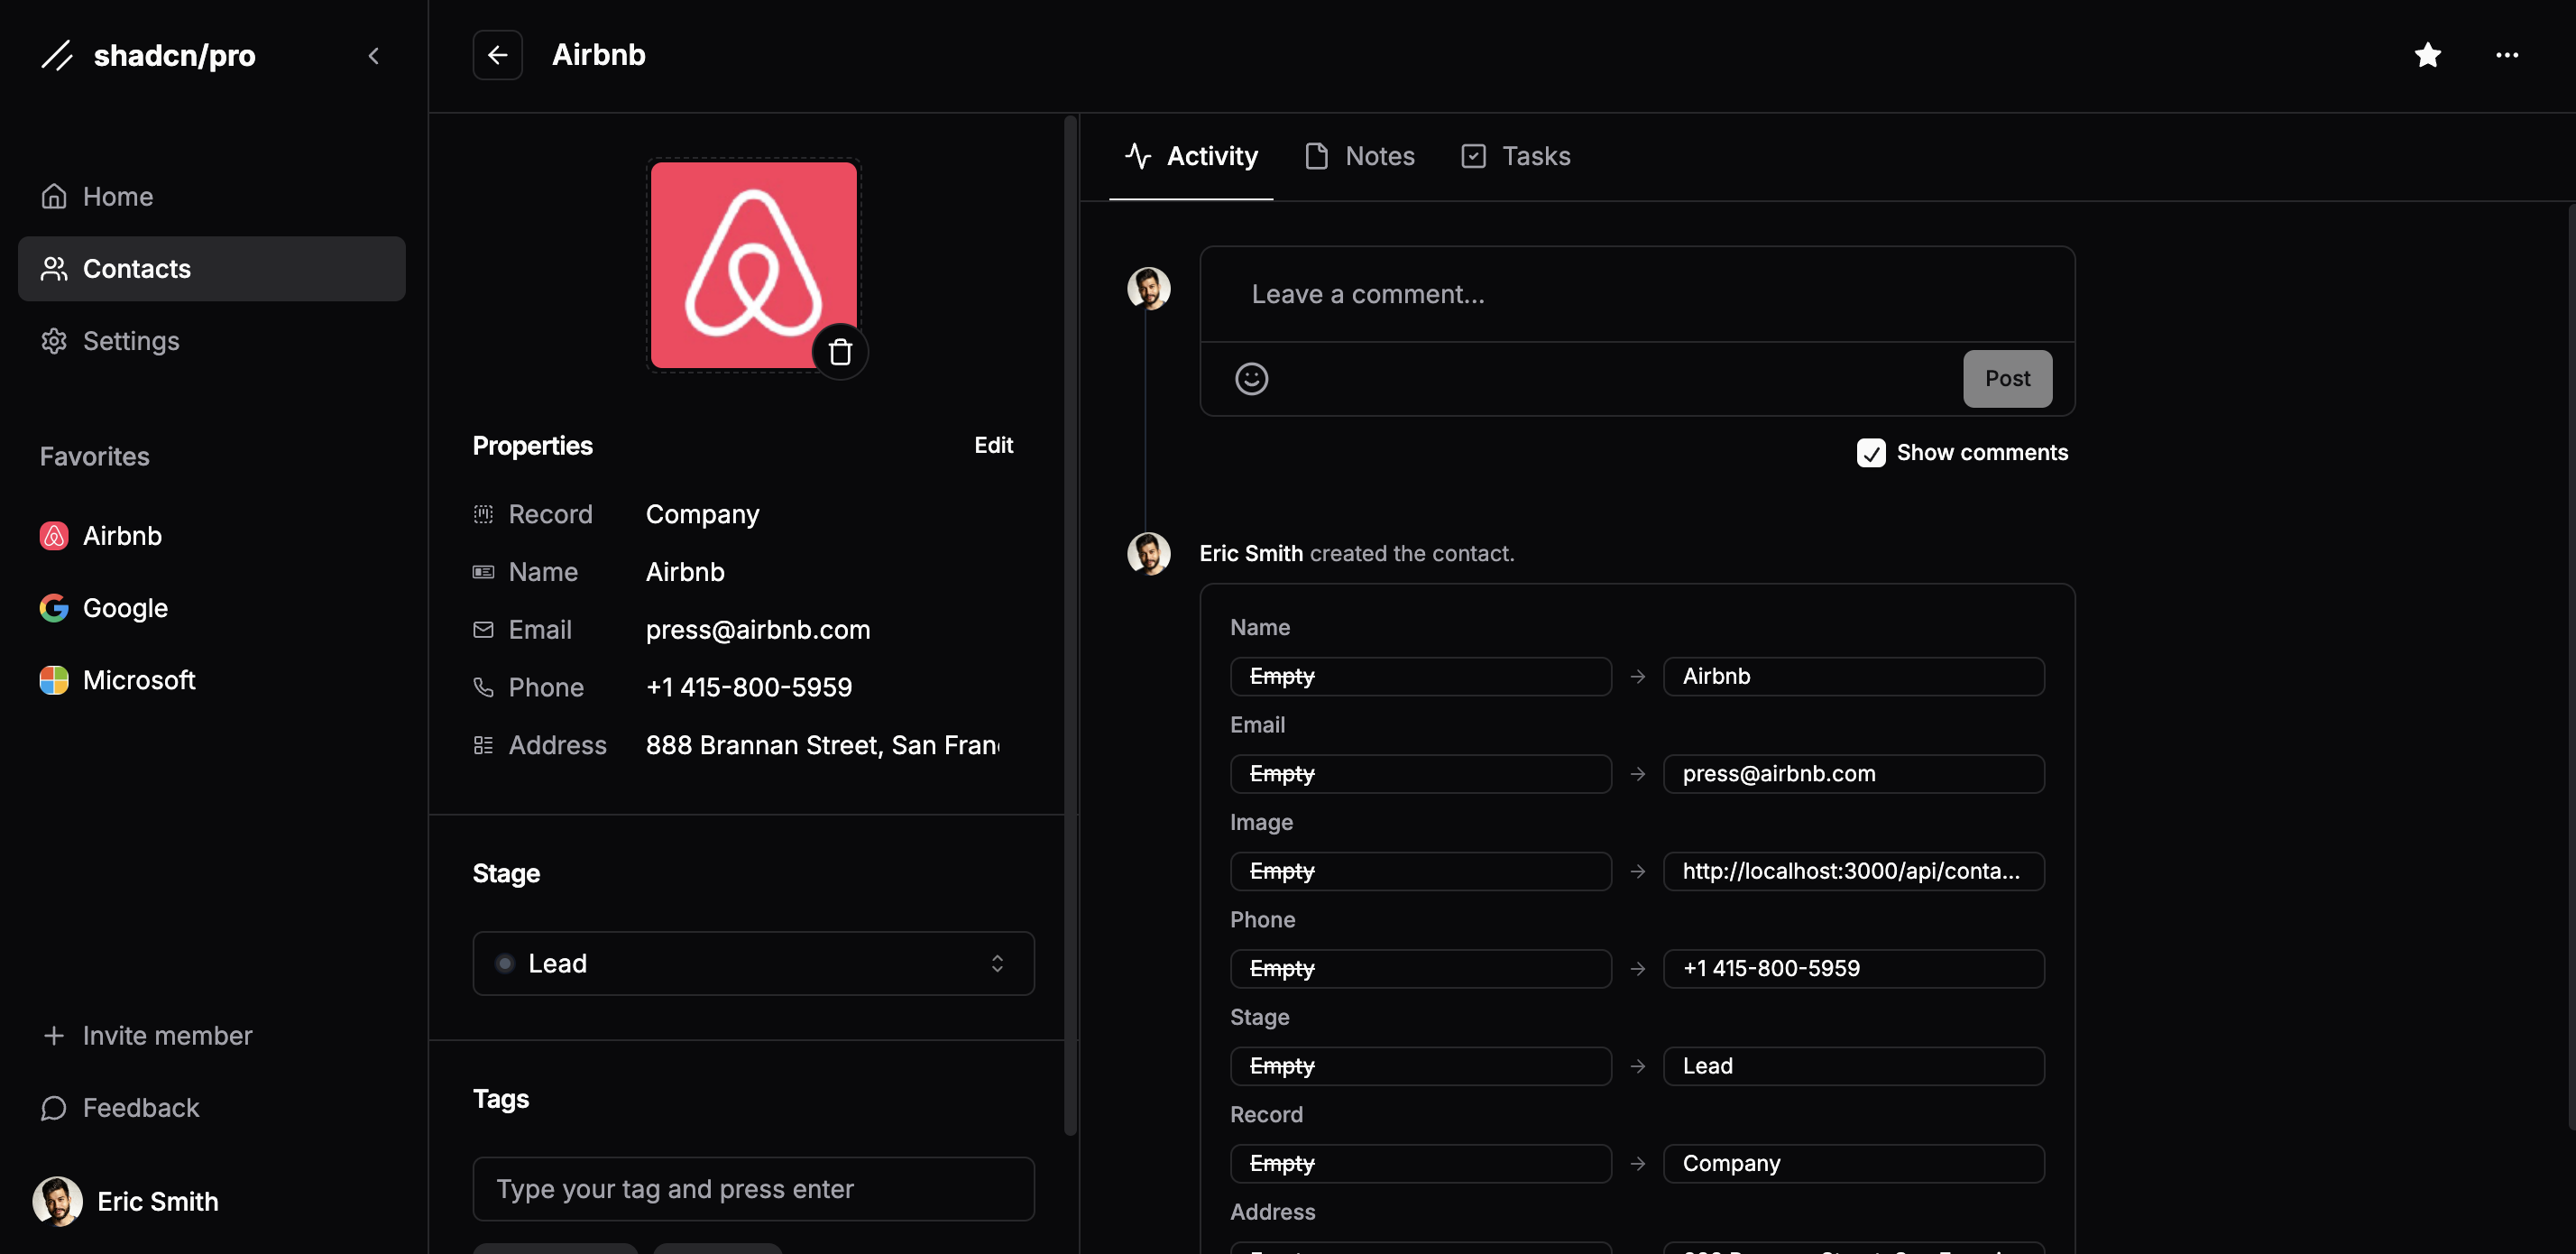Image resolution: width=2576 pixels, height=1254 pixels.
Task: Click commenter avatar beside comment box
Action: 1148,288
